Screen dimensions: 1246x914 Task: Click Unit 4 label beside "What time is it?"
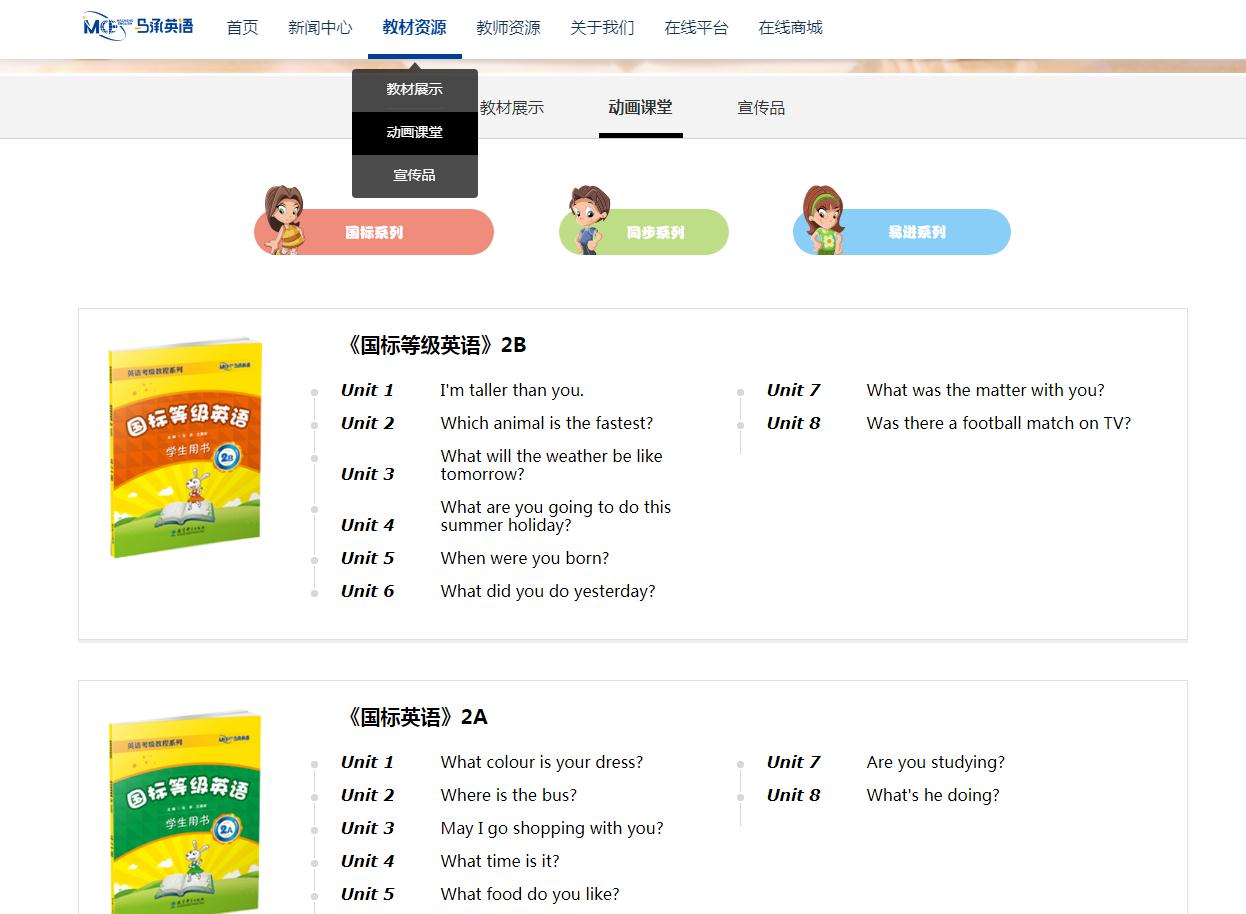pyautogui.click(x=368, y=862)
